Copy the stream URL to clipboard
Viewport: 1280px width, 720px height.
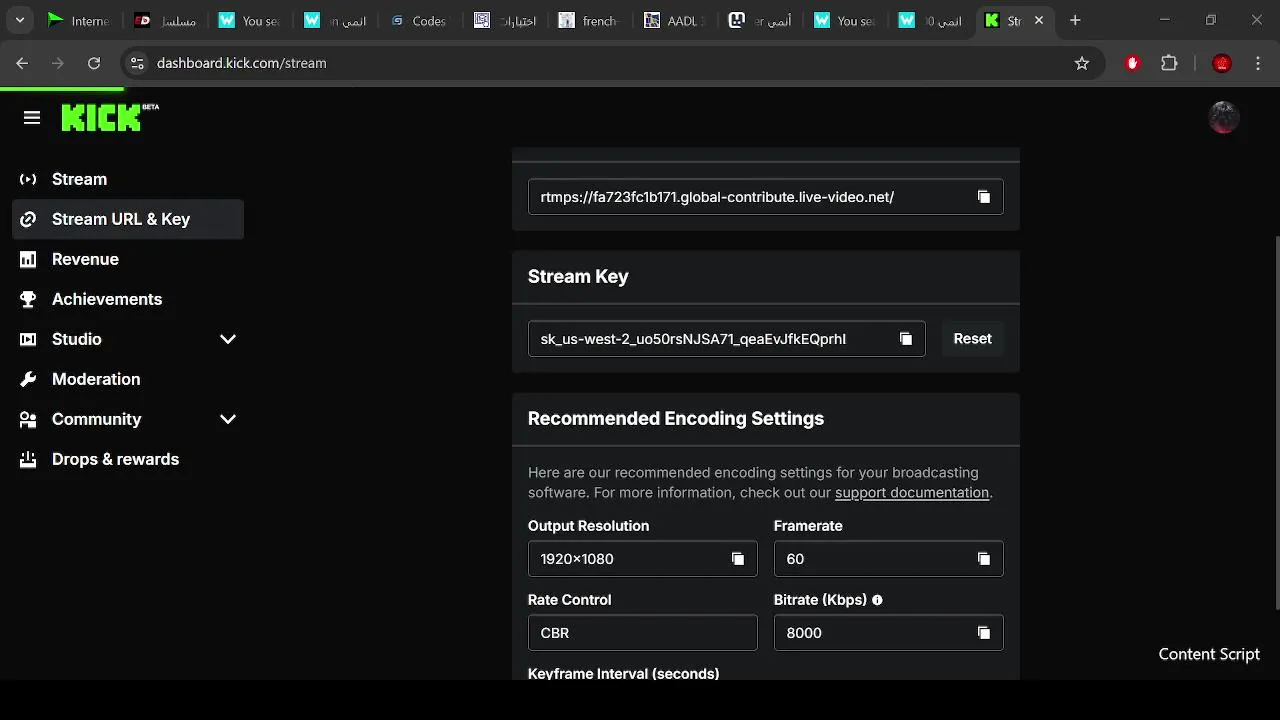click(984, 197)
